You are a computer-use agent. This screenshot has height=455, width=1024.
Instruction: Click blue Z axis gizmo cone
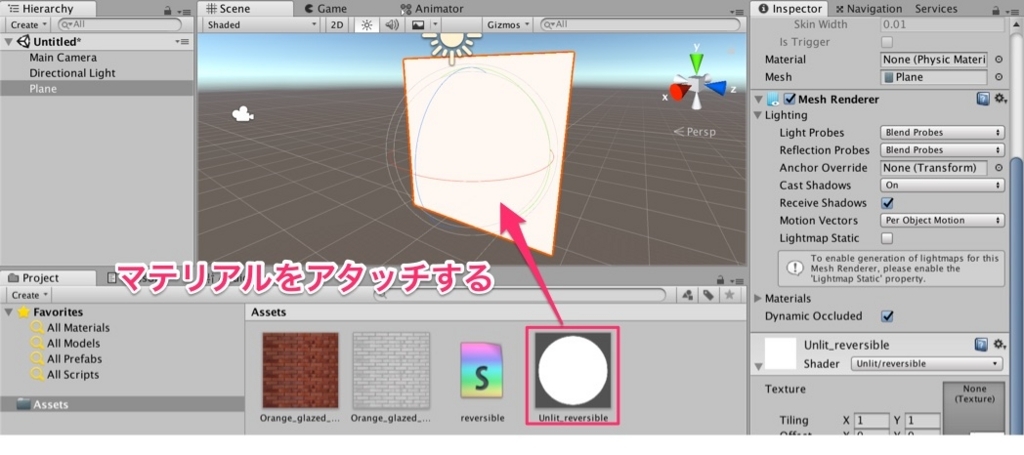716,87
